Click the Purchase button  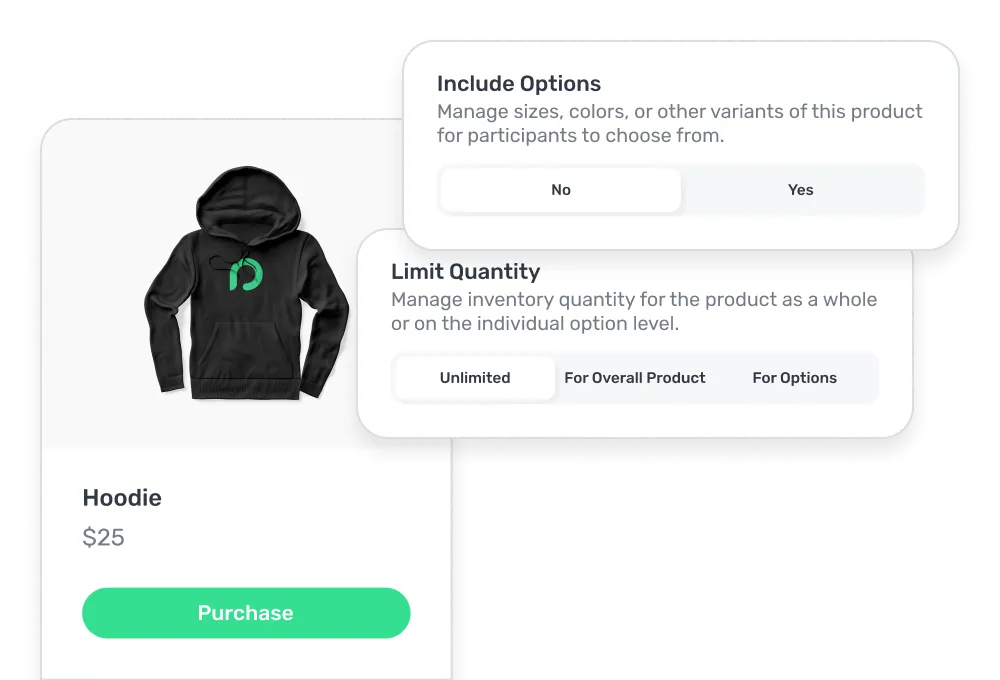pyautogui.click(x=246, y=613)
